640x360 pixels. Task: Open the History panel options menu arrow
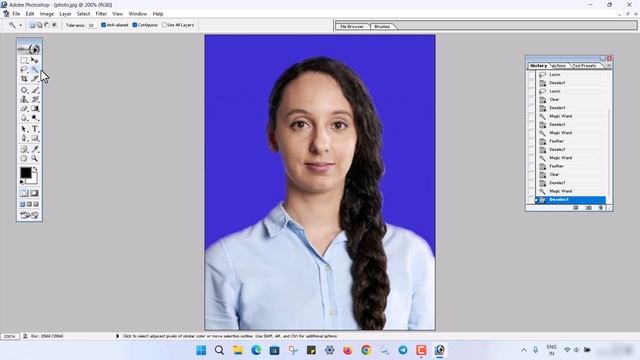(609, 65)
